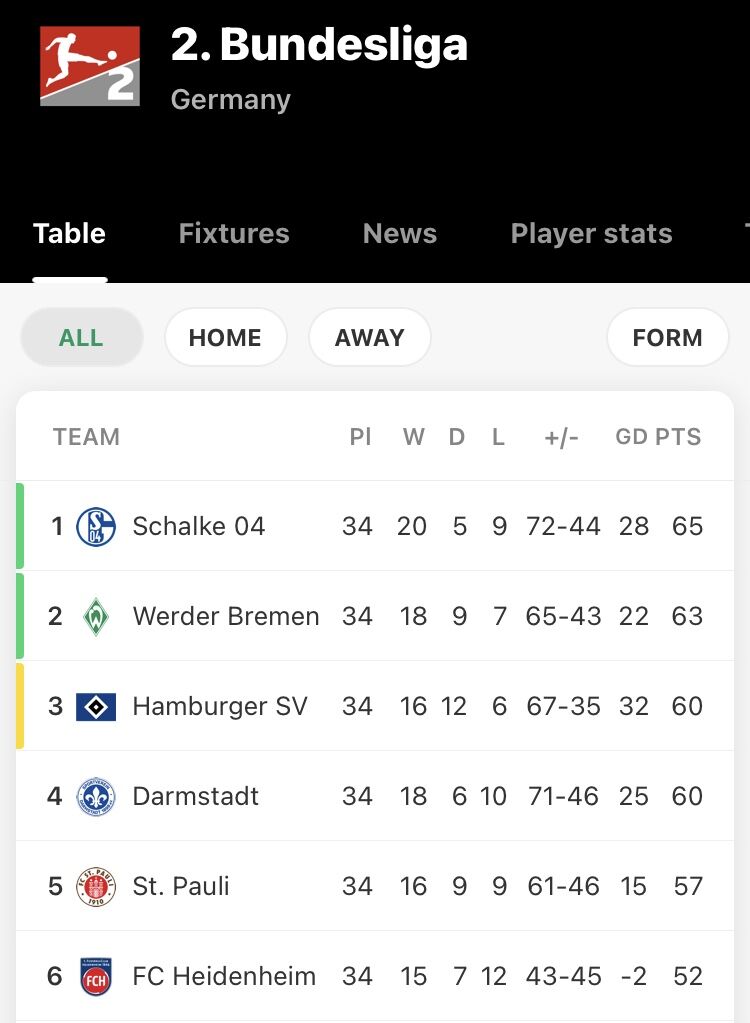Switch table filter to AWAY
This screenshot has width=750, height=1023.
pos(370,337)
